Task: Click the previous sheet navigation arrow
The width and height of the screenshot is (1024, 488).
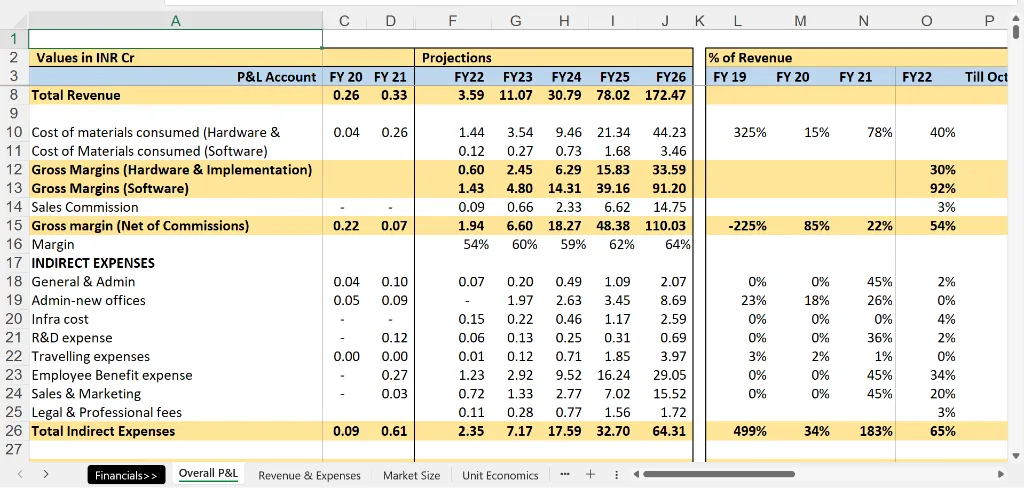Action: 18,475
